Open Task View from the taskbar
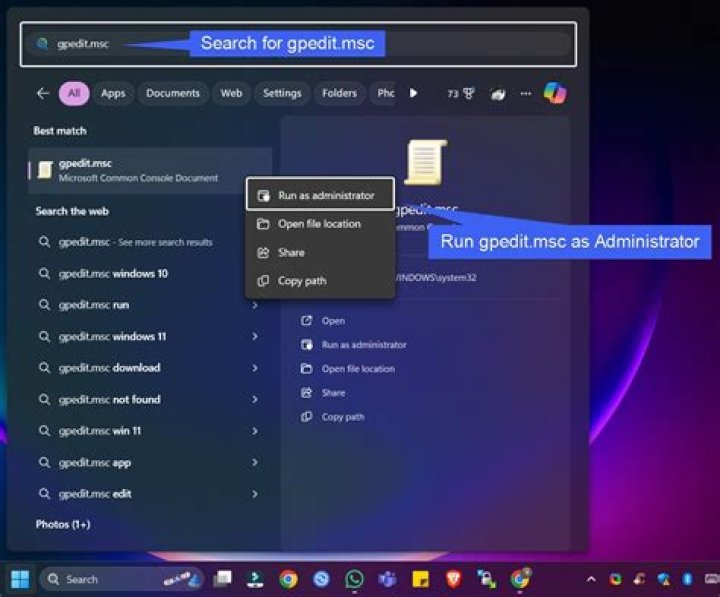 pos(223,580)
